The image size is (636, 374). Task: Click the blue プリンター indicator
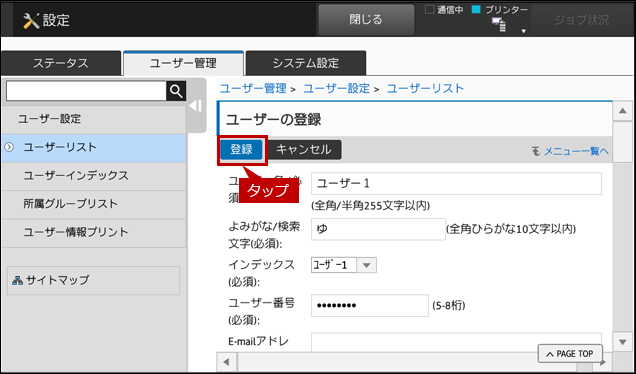tap(476, 9)
